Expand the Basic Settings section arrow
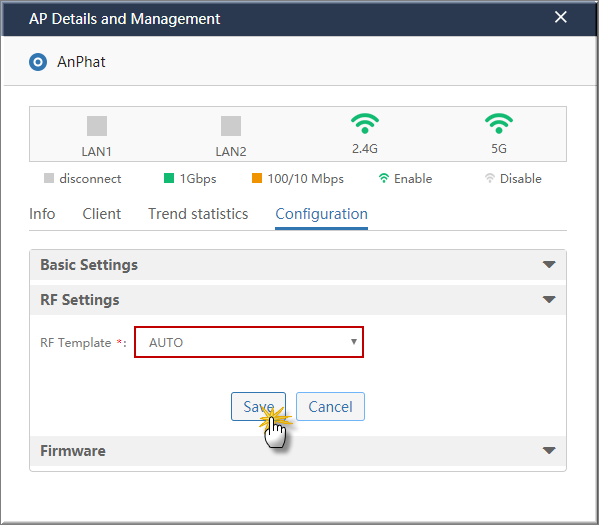 549,264
